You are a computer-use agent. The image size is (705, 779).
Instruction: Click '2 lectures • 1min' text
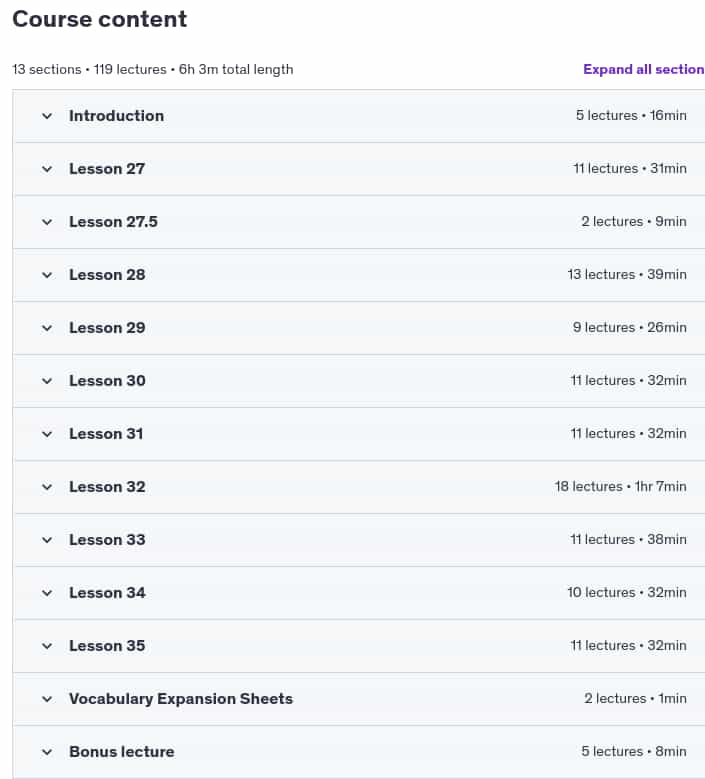635,699
